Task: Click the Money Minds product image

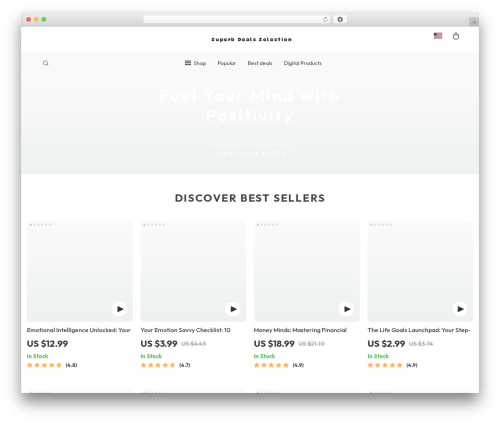Action: point(307,271)
